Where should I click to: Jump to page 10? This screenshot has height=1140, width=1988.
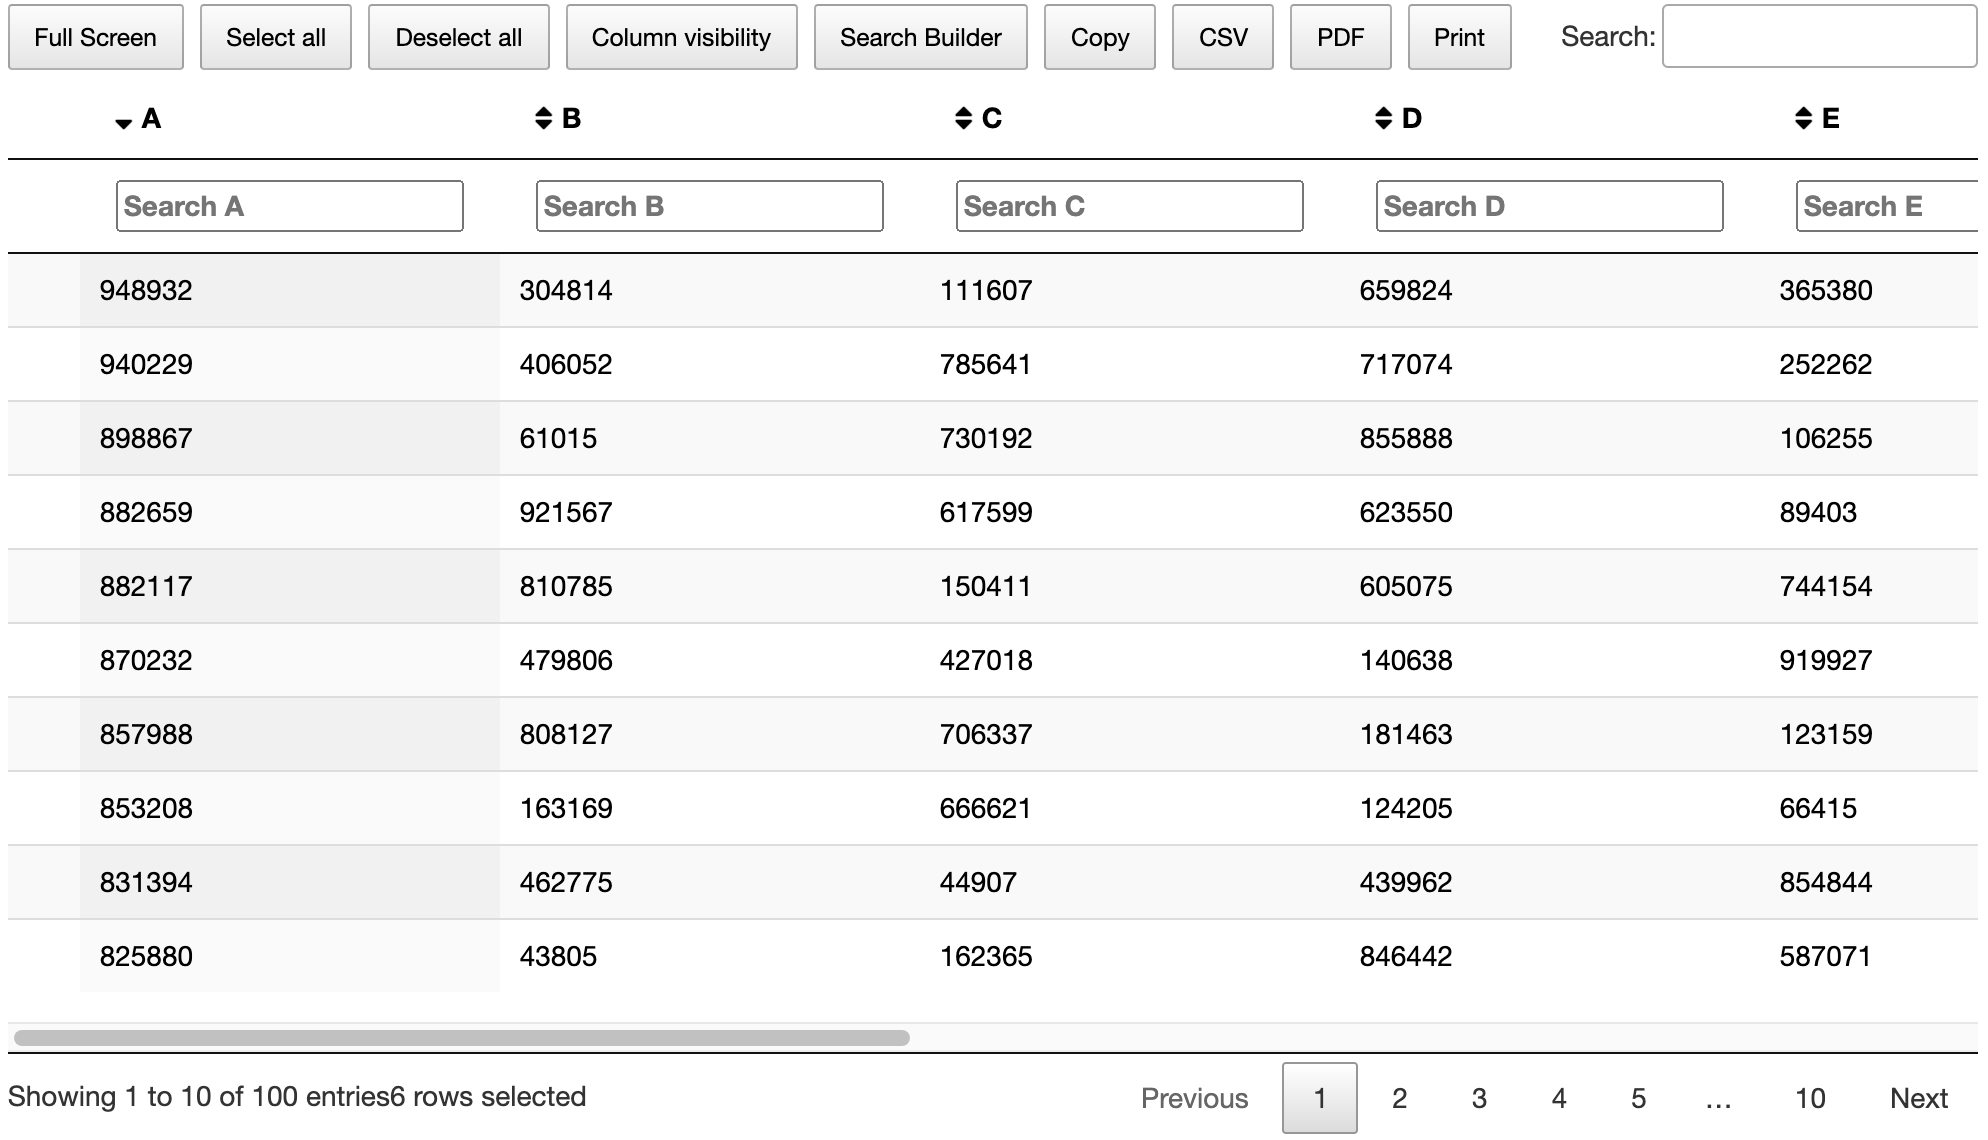[x=1809, y=1098]
